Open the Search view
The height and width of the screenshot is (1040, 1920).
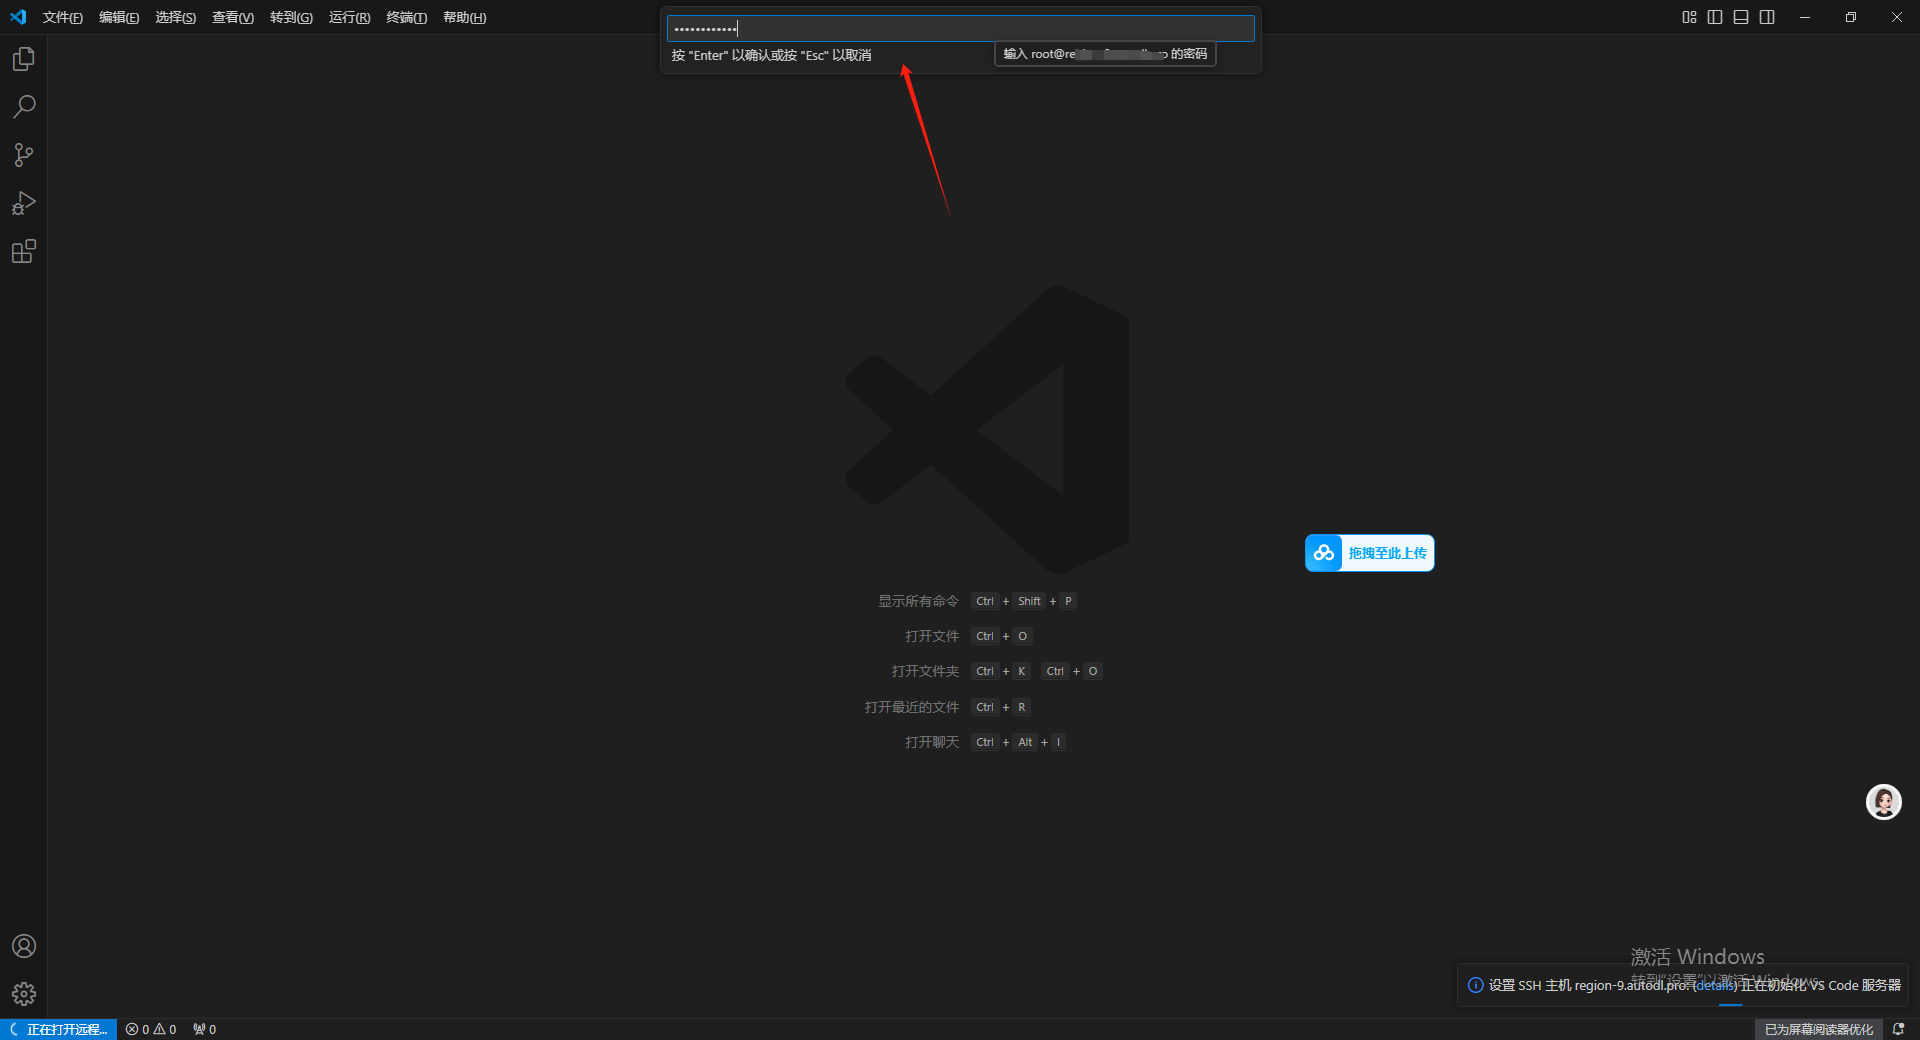24,107
